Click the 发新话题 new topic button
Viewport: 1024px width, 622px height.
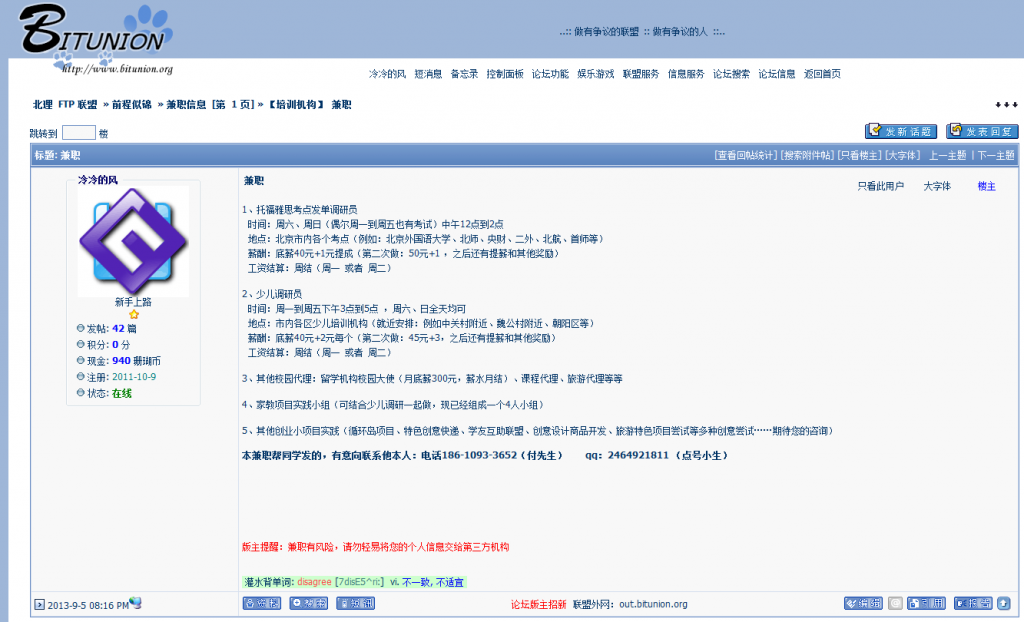(x=900, y=131)
